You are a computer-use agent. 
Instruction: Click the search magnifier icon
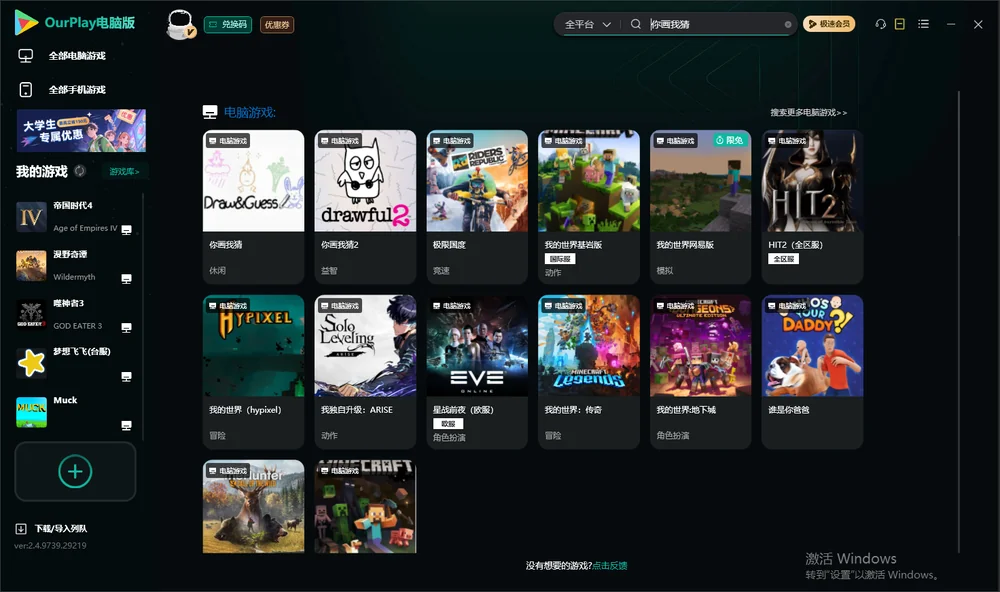636,24
